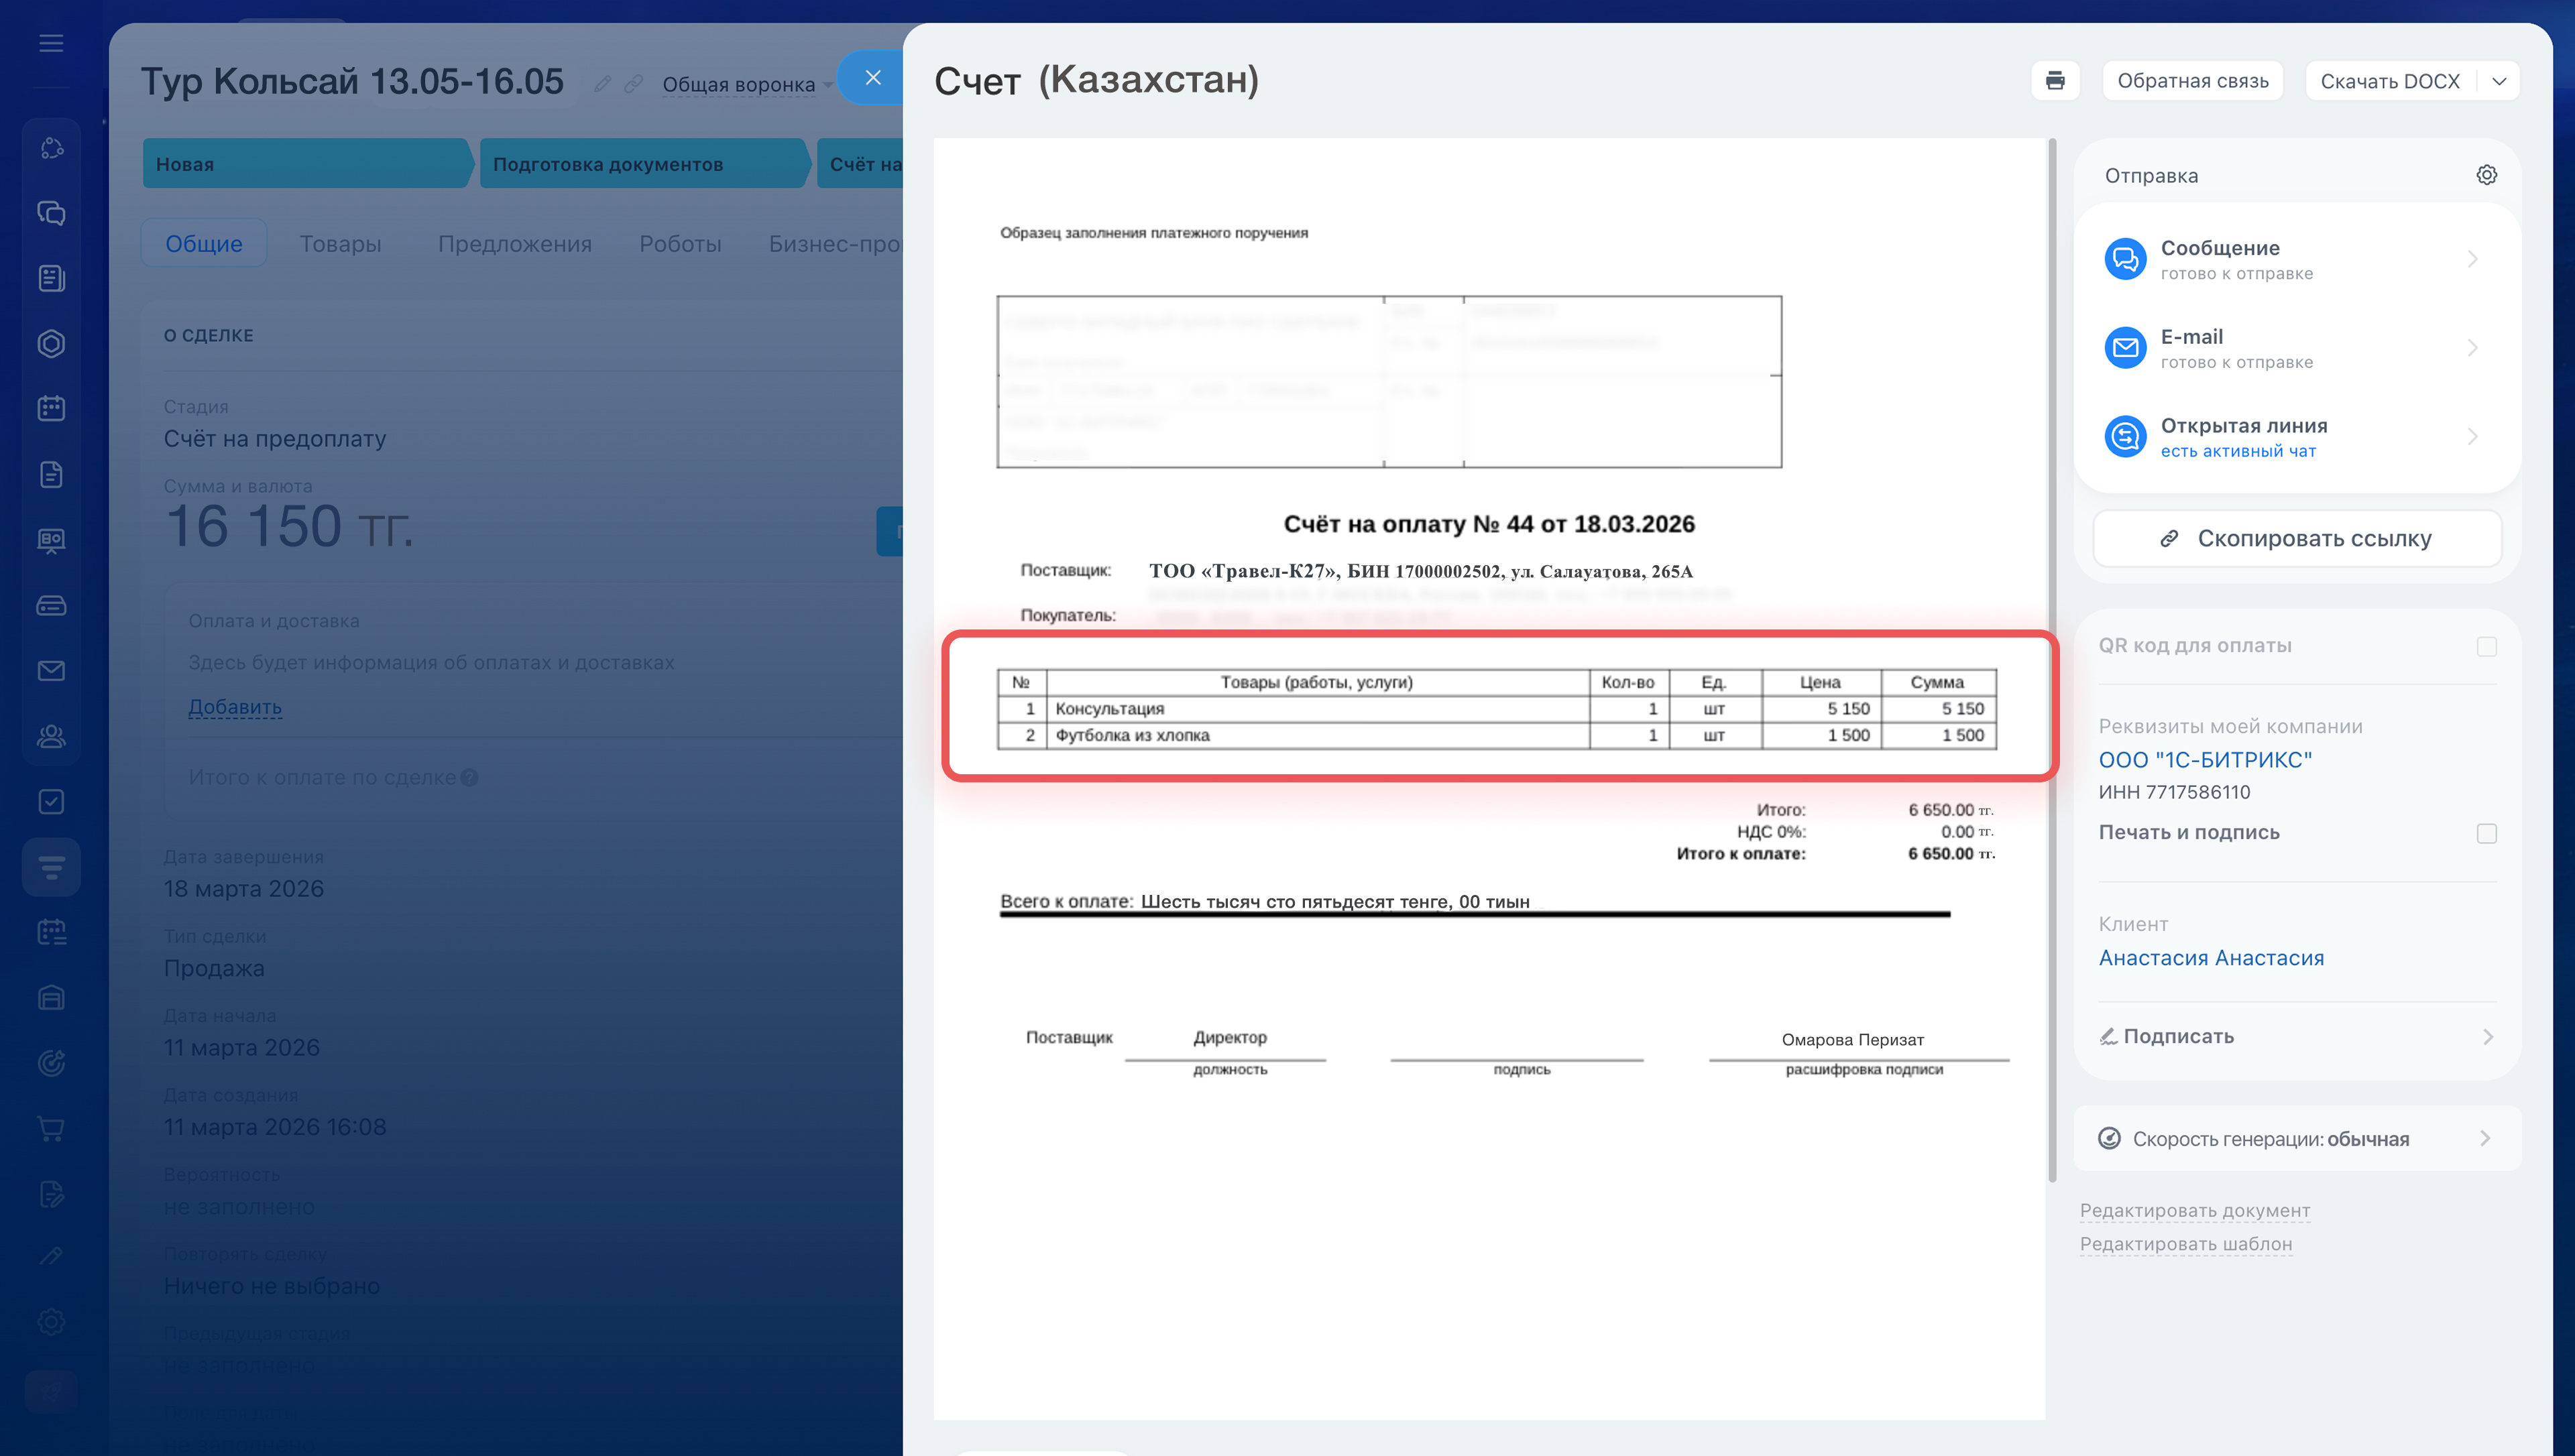Open Редактировать шаблон link

click(2185, 1244)
